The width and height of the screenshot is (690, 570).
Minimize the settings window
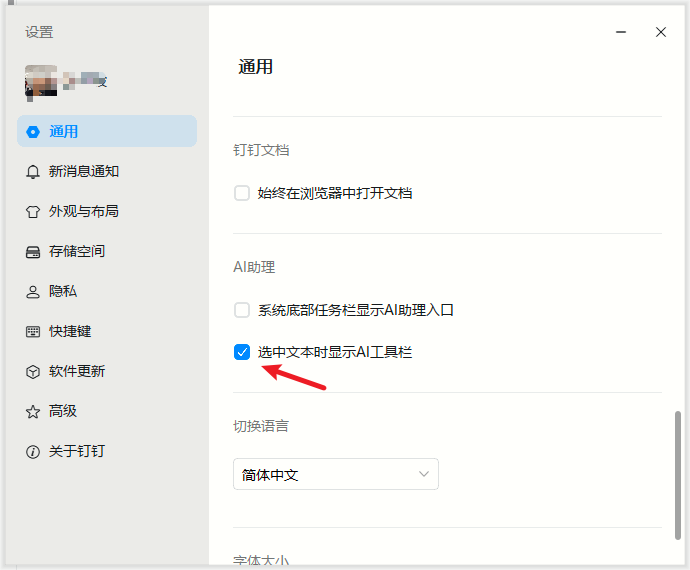tap(622, 32)
